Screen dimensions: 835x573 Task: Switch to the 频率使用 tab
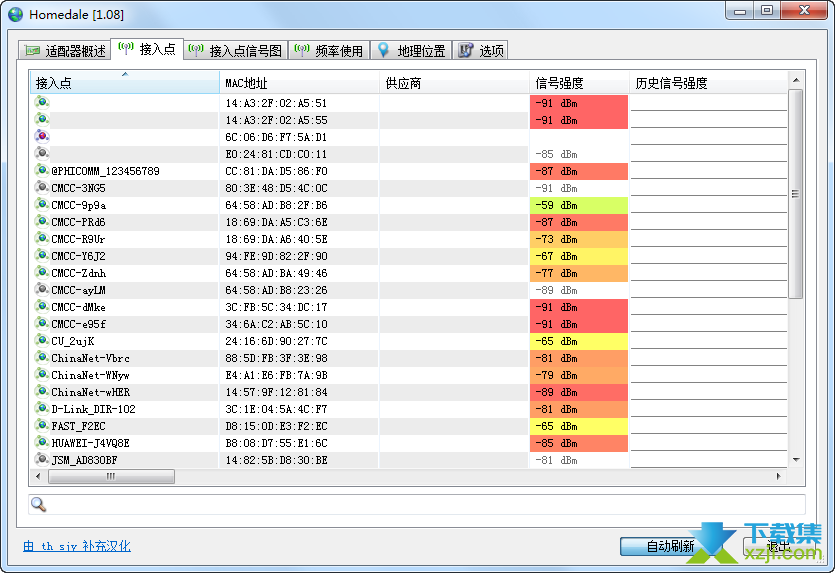click(329, 51)
